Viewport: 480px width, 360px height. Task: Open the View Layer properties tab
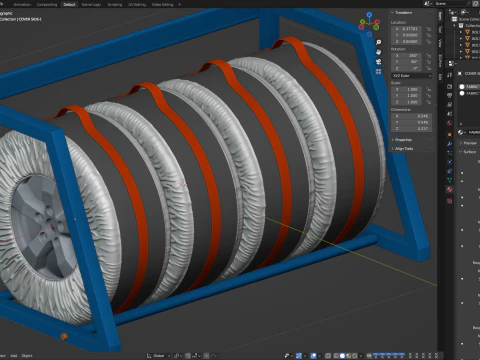click(450, 104)
